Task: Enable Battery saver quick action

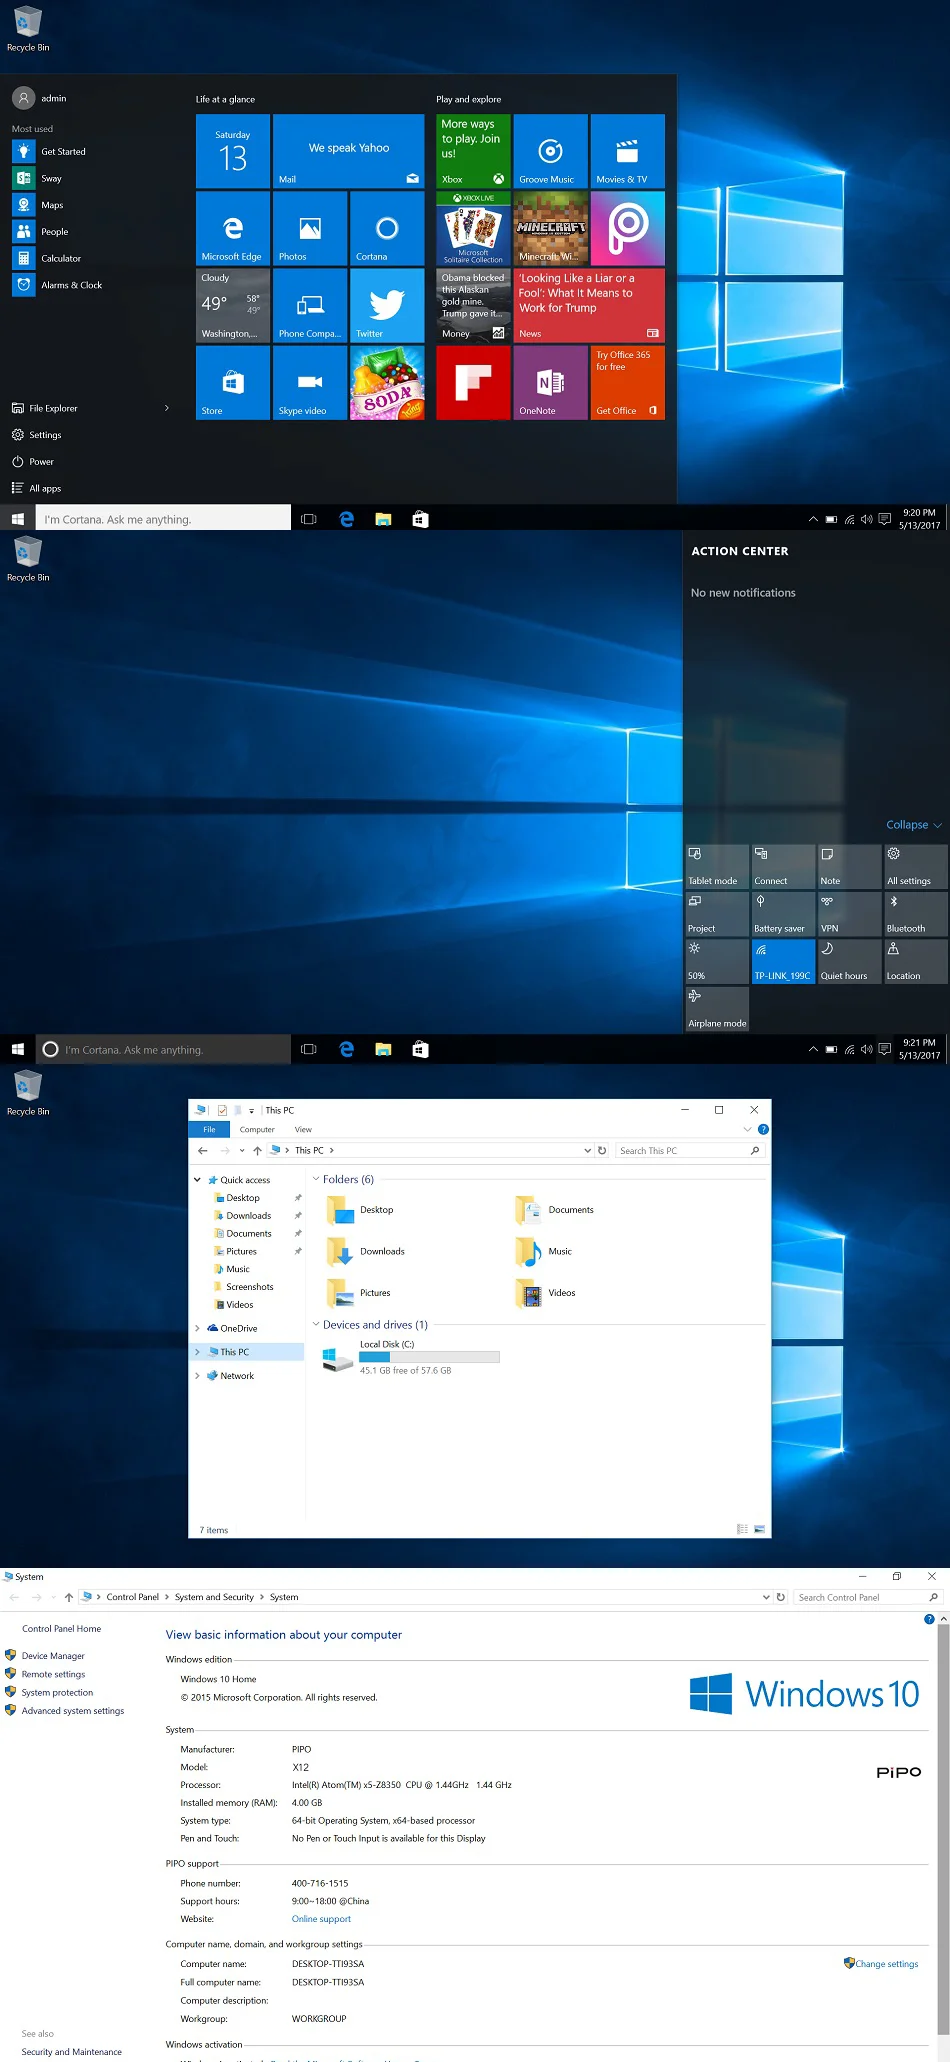Action: [x=782, y=913]
